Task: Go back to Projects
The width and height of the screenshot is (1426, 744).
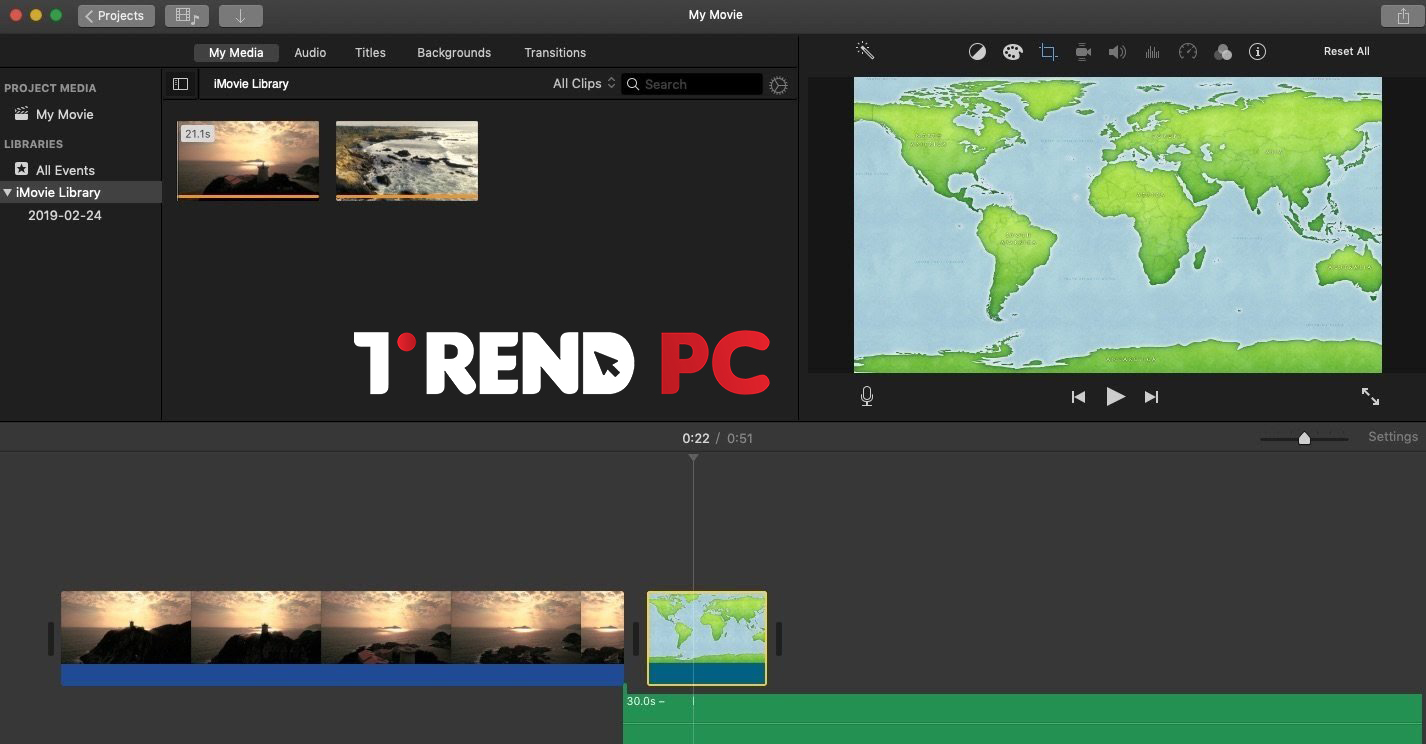Action: pos(116,16)
